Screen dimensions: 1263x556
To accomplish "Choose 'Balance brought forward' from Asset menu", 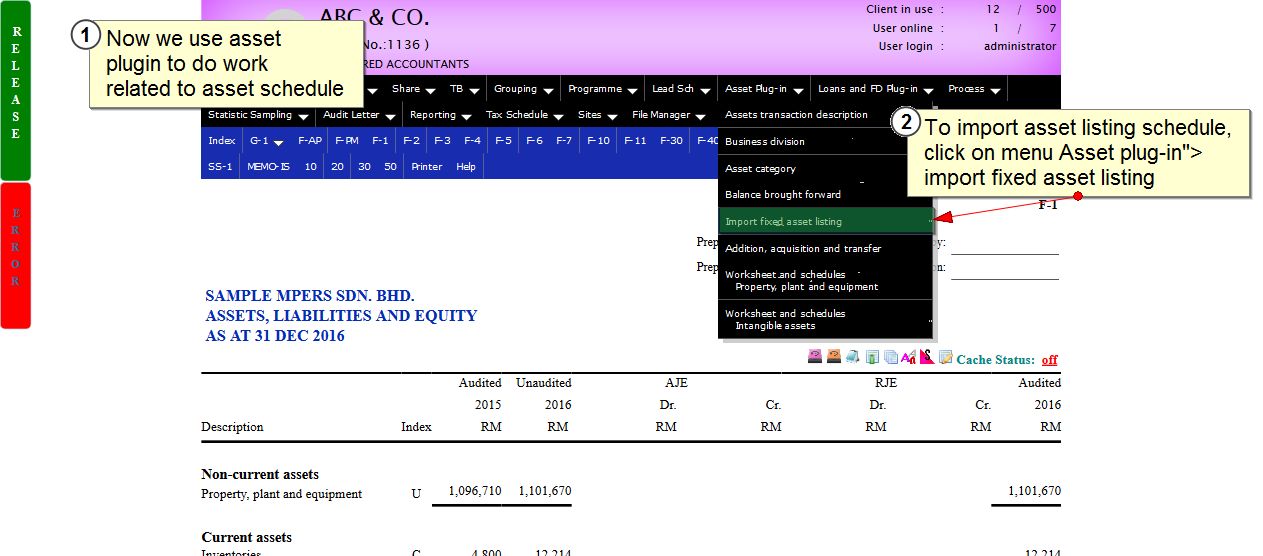I will (x=783, y=195).
